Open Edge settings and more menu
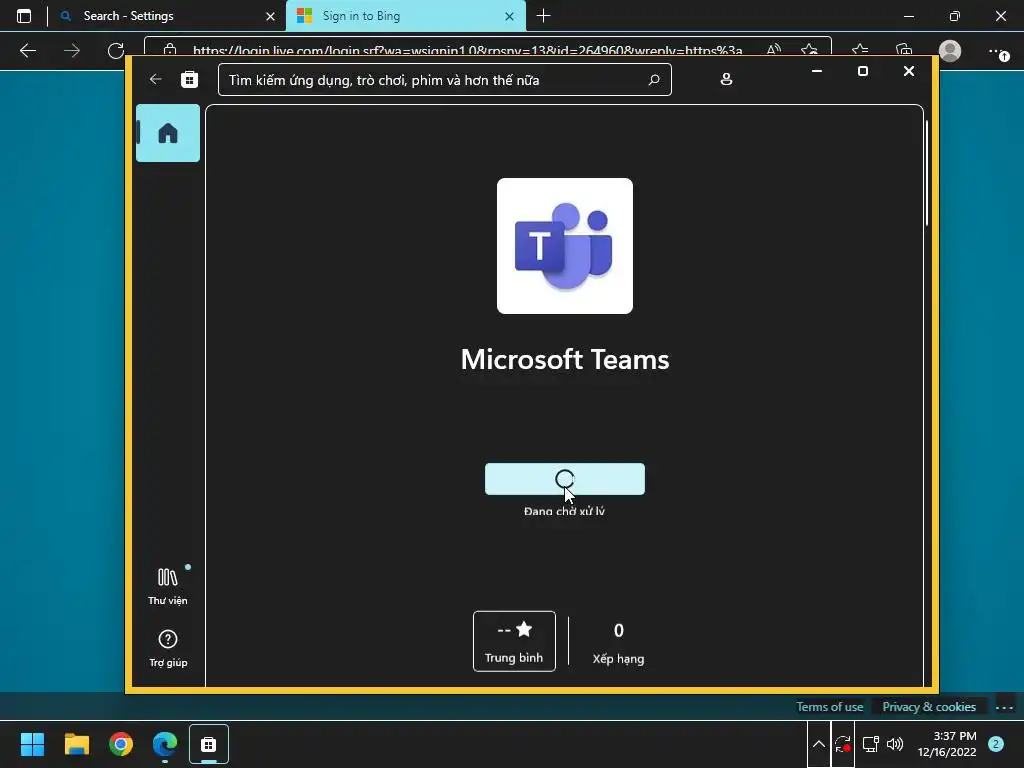Viewport: 1024px width, 768px height. pos(999,51)
